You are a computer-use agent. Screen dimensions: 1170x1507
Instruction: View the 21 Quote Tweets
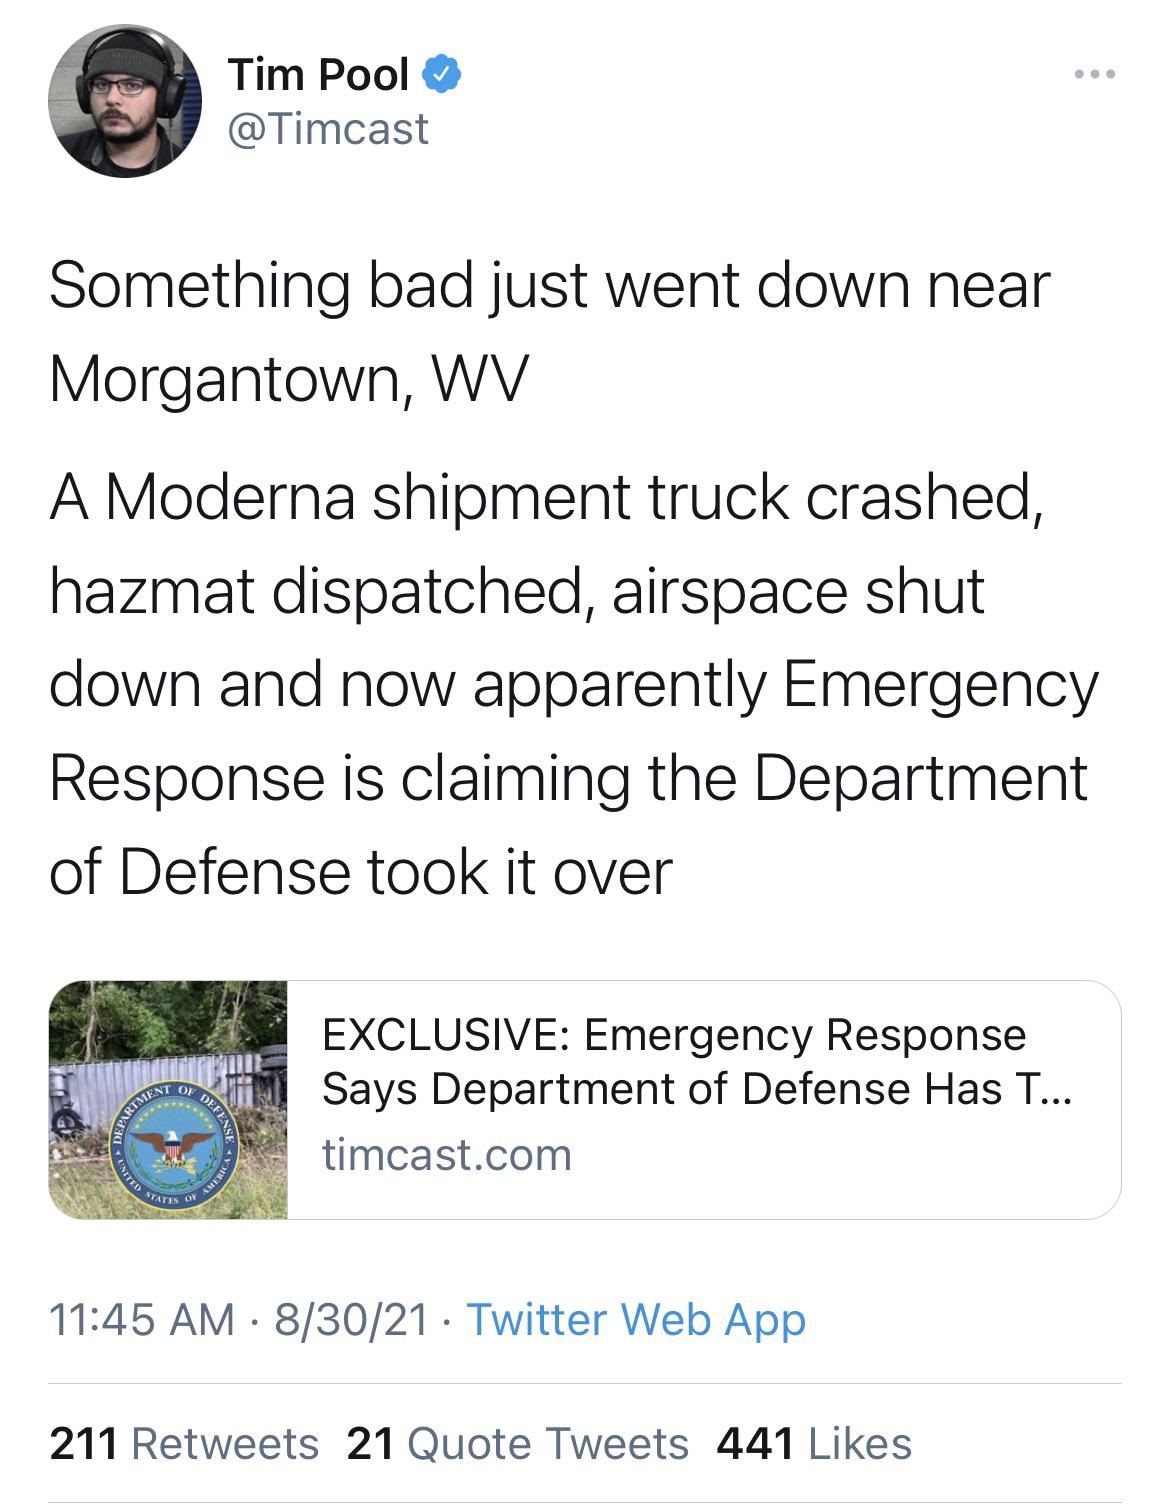(518, 1444)
